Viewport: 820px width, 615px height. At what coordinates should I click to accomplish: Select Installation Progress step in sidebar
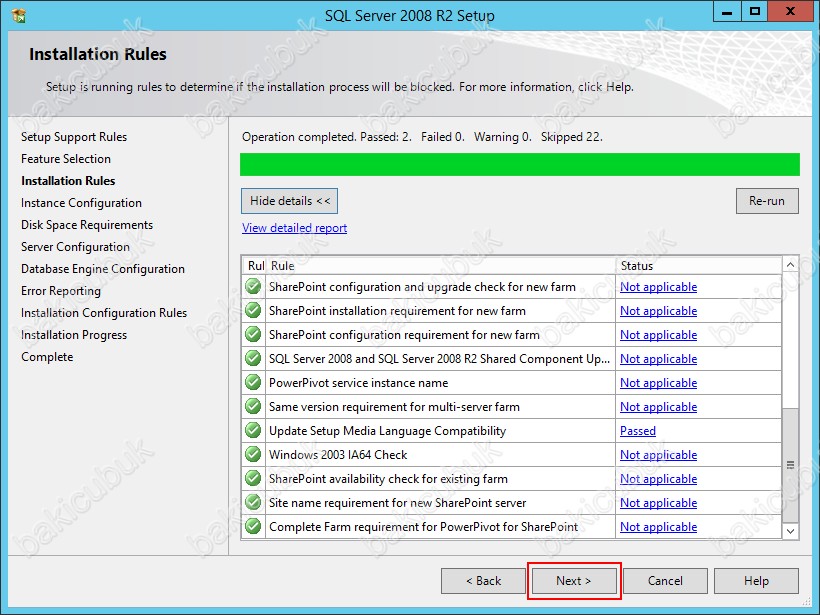[x=74, y=335]
